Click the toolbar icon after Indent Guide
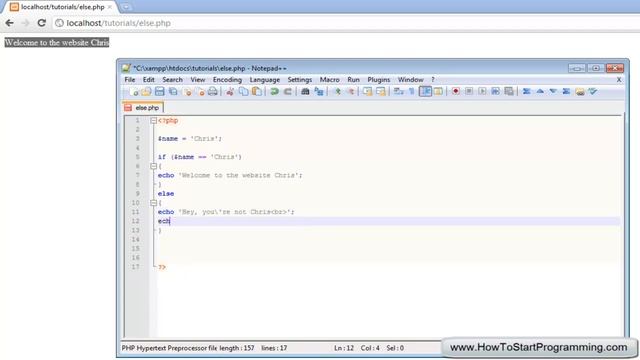This screenshot has height=360, width=640. (x=438, y=92)
